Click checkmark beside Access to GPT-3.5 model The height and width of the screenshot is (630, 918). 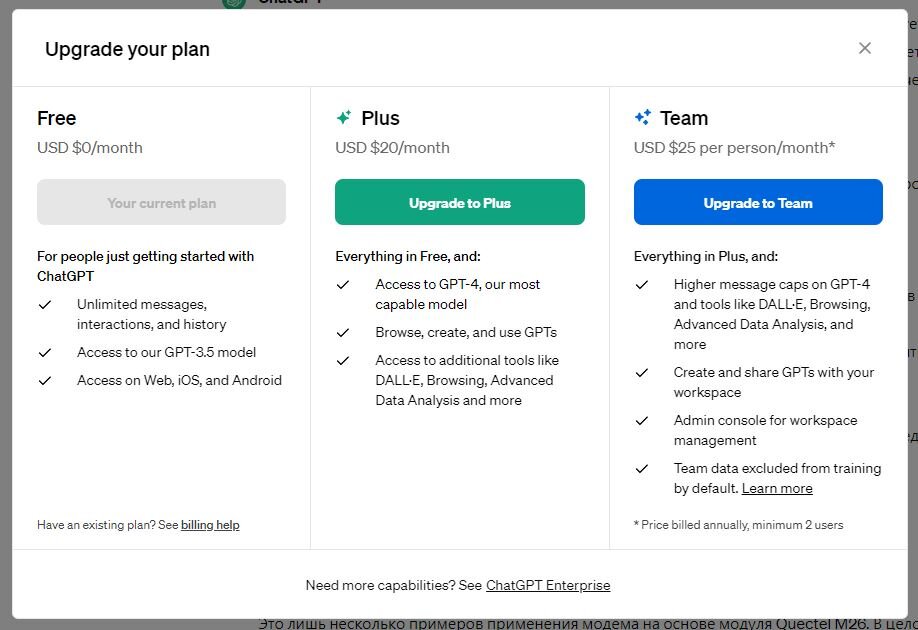click(45, 352)
